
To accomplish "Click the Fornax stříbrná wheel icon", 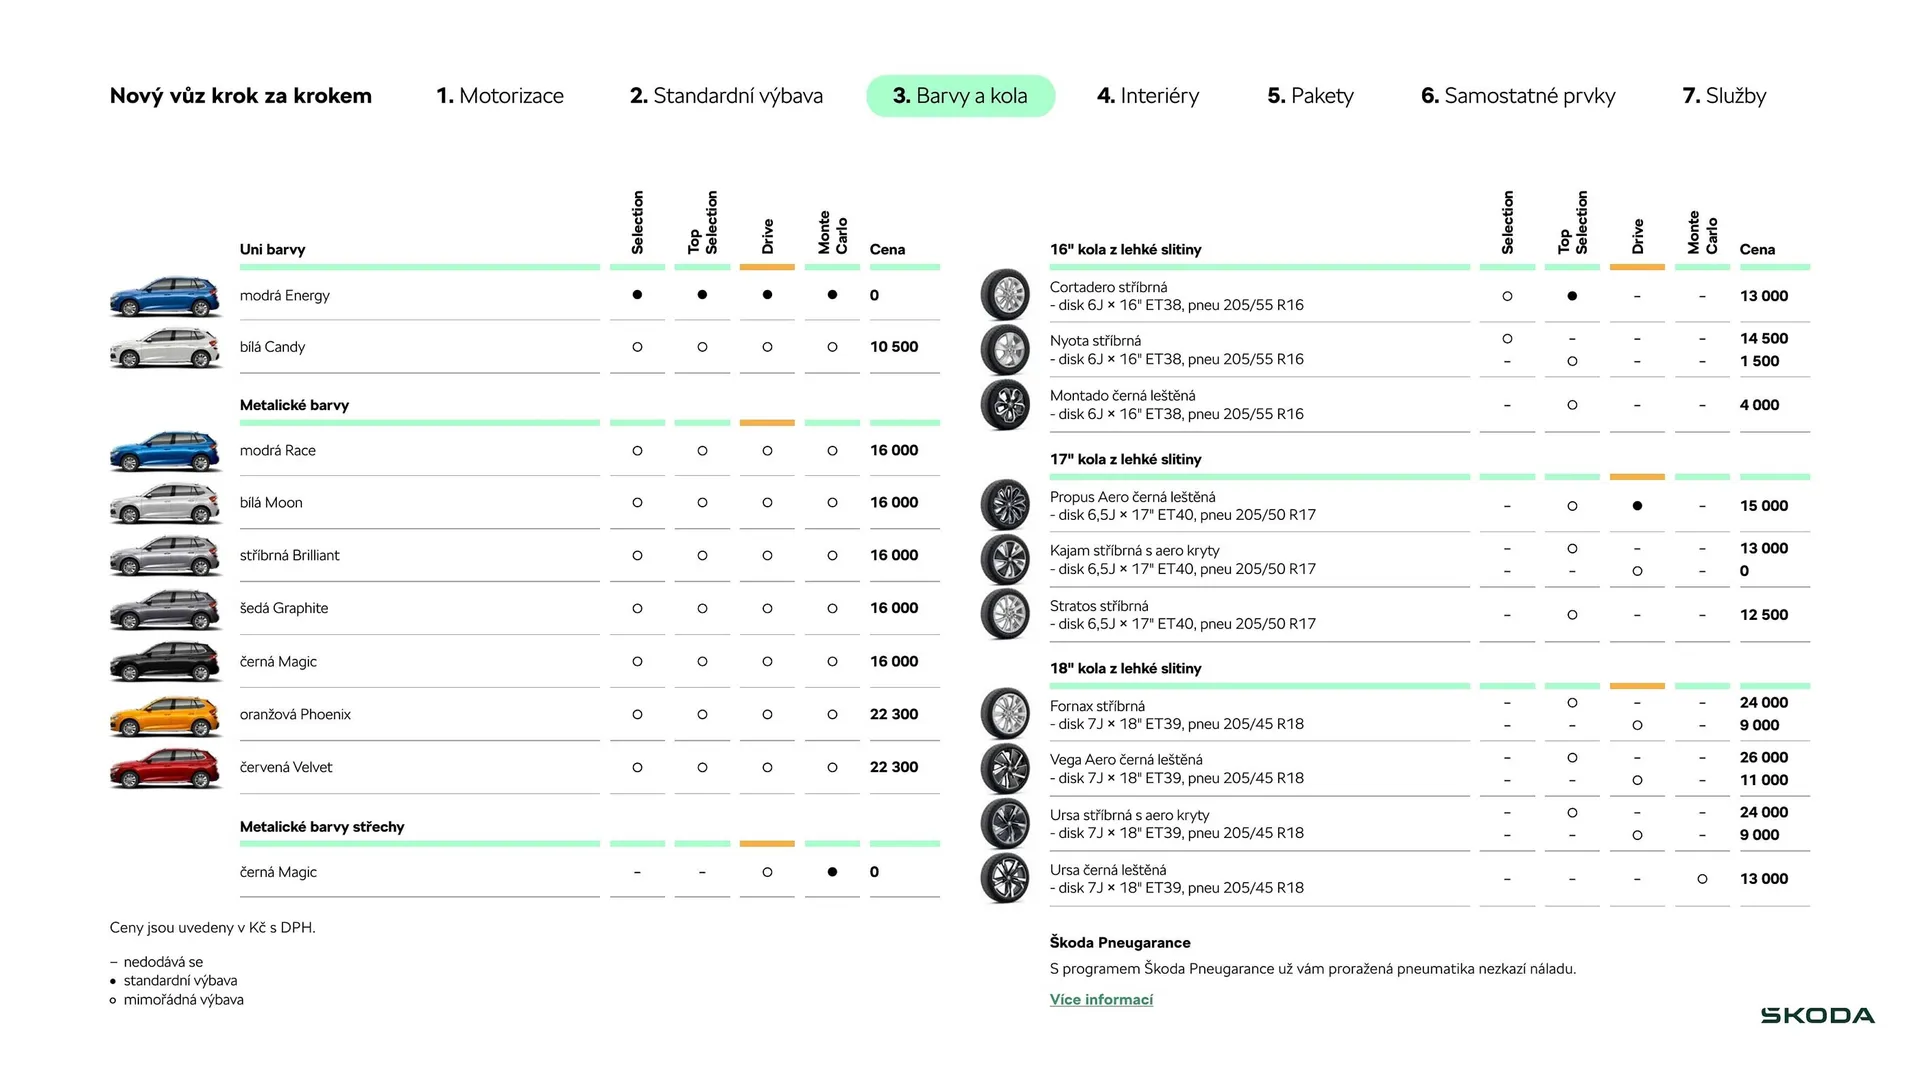I will coord(1005,714).
